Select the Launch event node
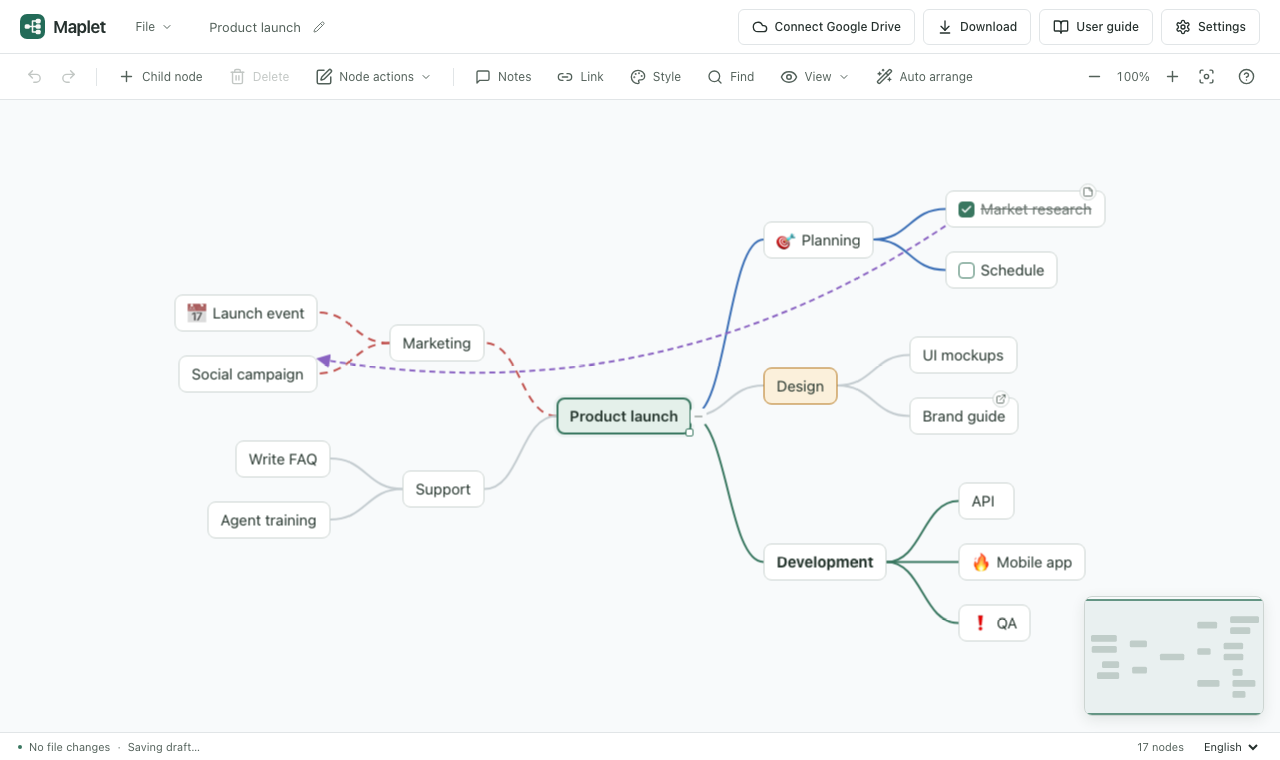Screen dimensions: 1280x760 tap(246, 313)
